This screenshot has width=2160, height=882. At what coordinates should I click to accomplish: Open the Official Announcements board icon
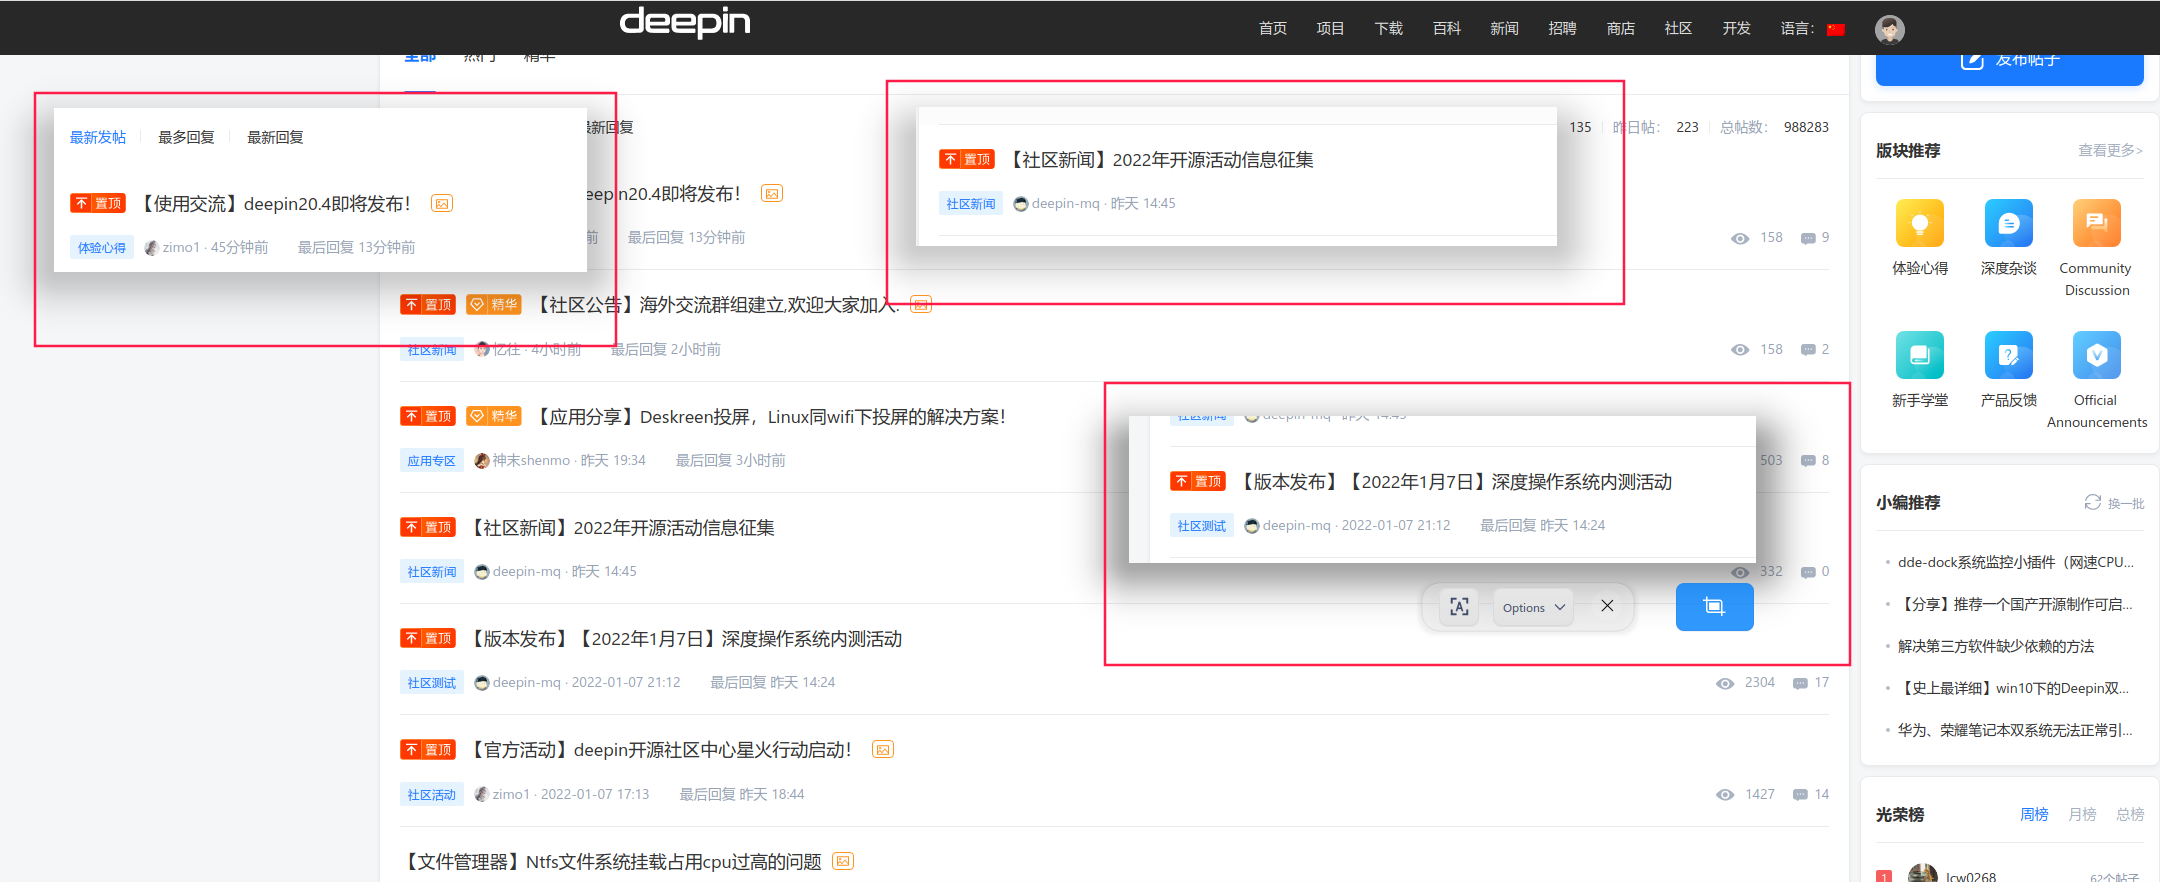(x=2097, y=355)
